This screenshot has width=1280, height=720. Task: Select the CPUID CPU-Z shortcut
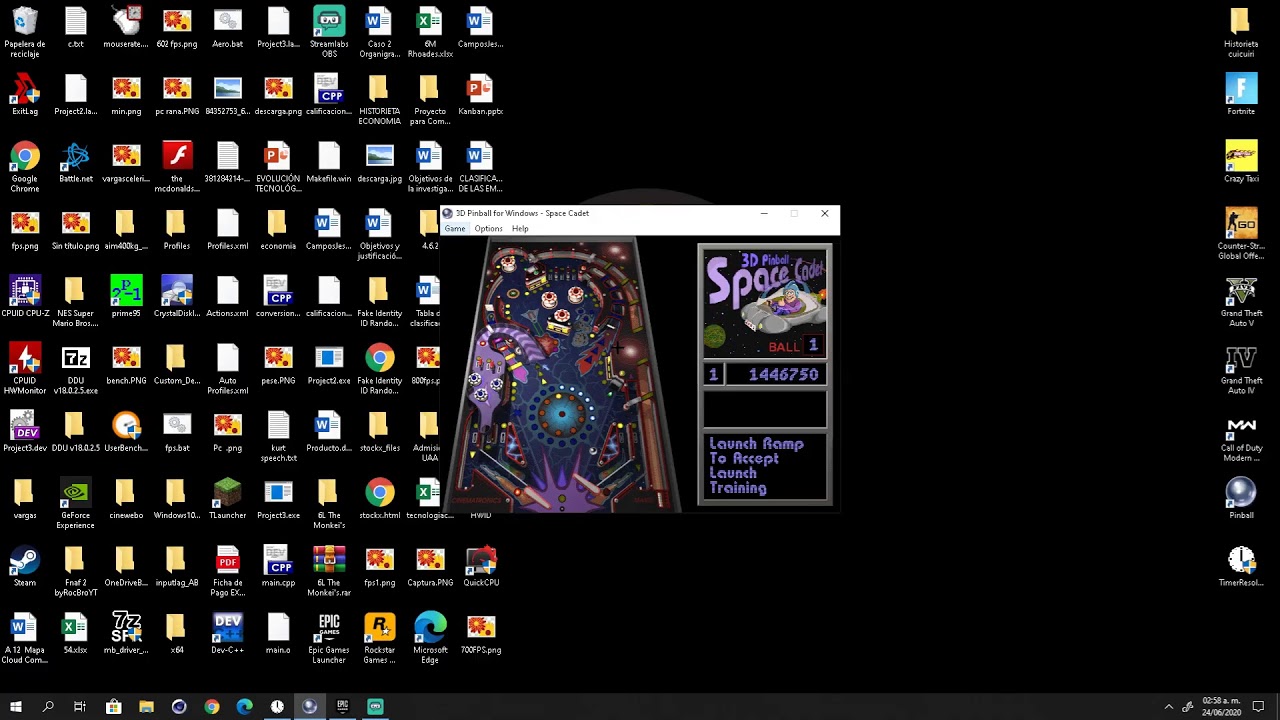point(25,297)
